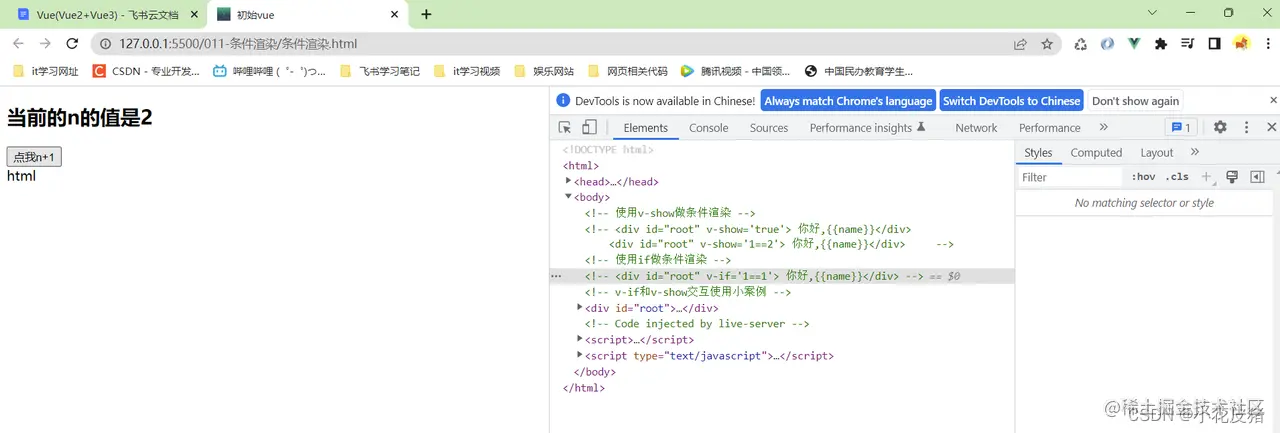This screenshot has width=1280, height=433.
Task: Click Always match Chrome's language button
Action: click(849, 101)
